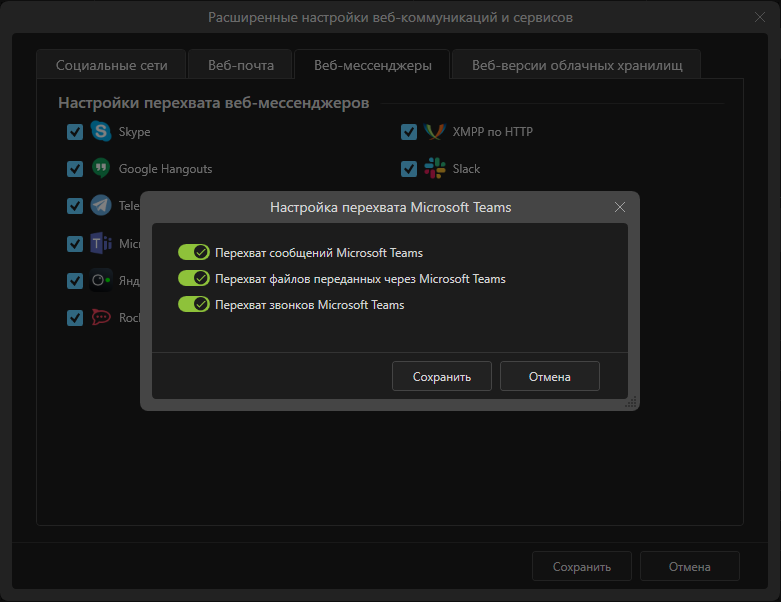
Task: Click the Teams dialog resize grip
Action: 631,402
